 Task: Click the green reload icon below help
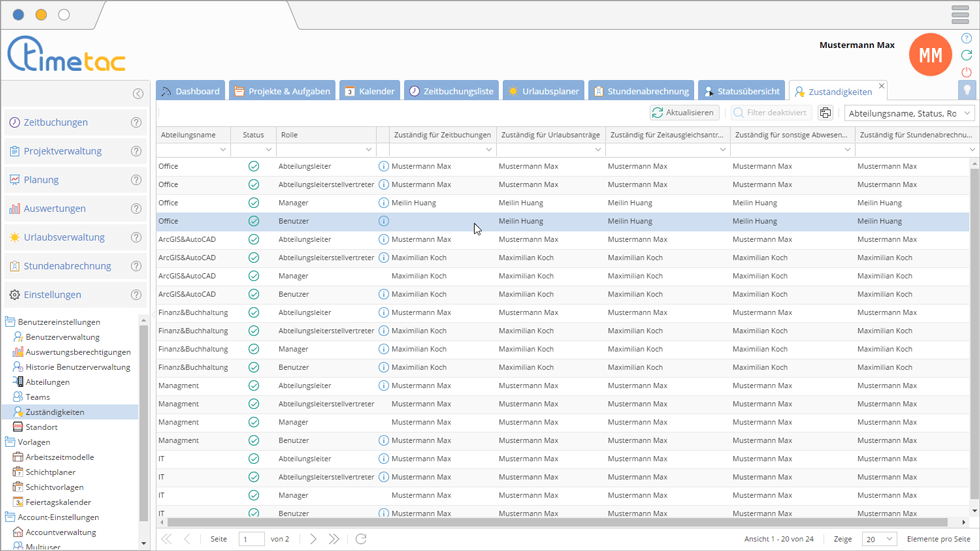point(966,55)
